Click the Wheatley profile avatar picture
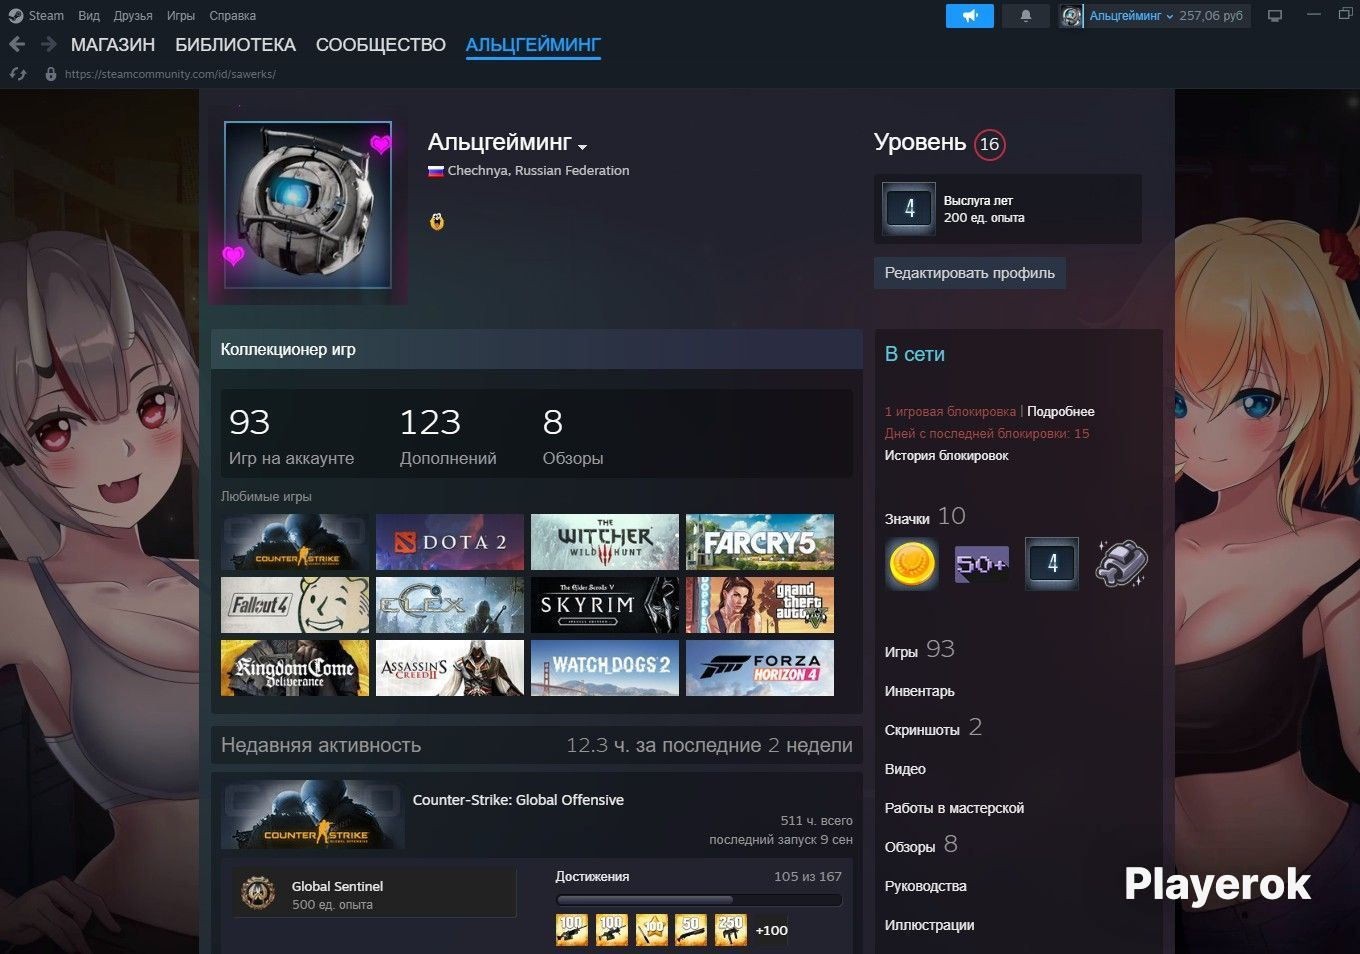Image resolution: width=1360 pixels, height=954 pixels. pos(308,205)
